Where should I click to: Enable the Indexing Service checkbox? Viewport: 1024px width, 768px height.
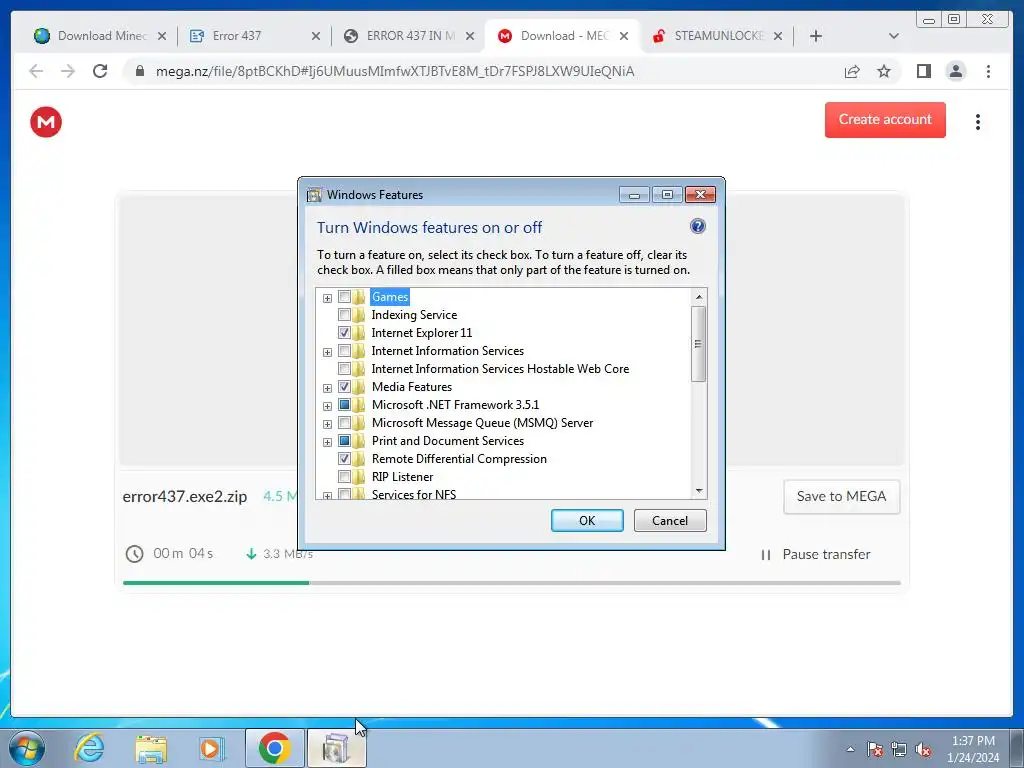tap(344, 315)
